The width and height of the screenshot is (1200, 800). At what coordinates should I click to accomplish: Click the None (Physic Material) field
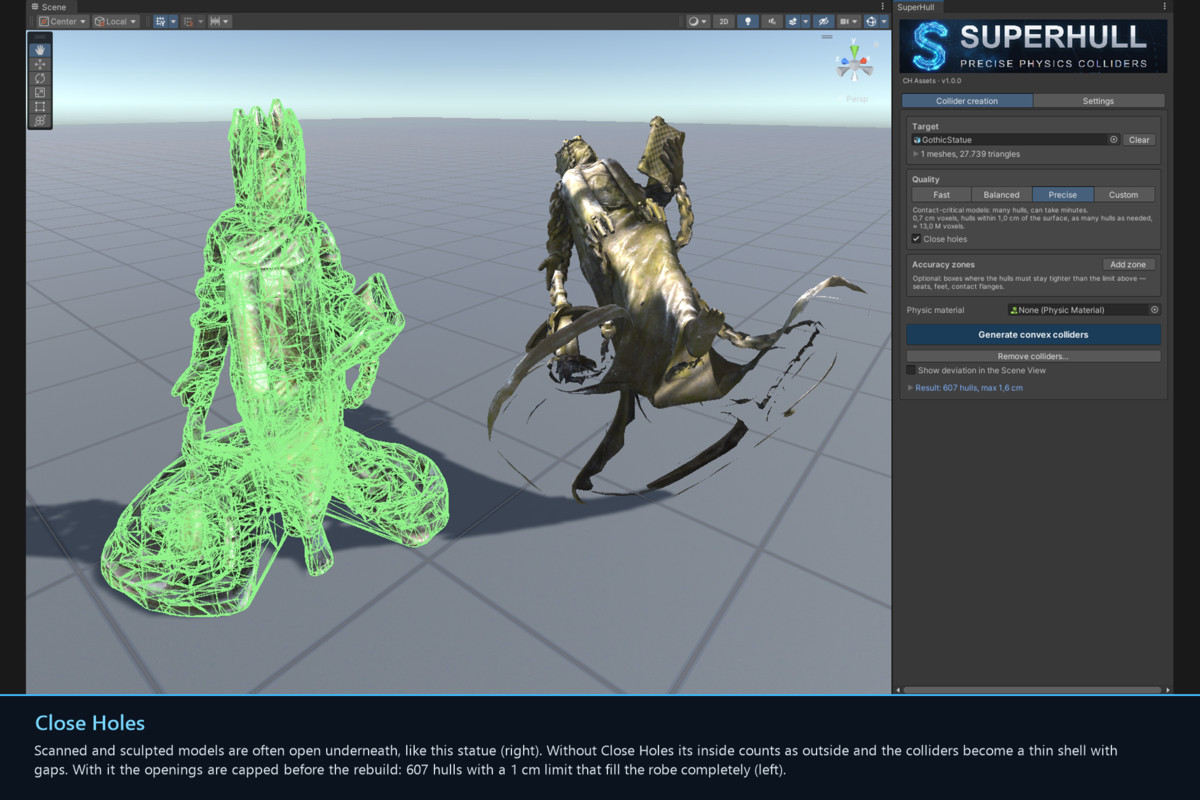click(x=1084, y=310)
